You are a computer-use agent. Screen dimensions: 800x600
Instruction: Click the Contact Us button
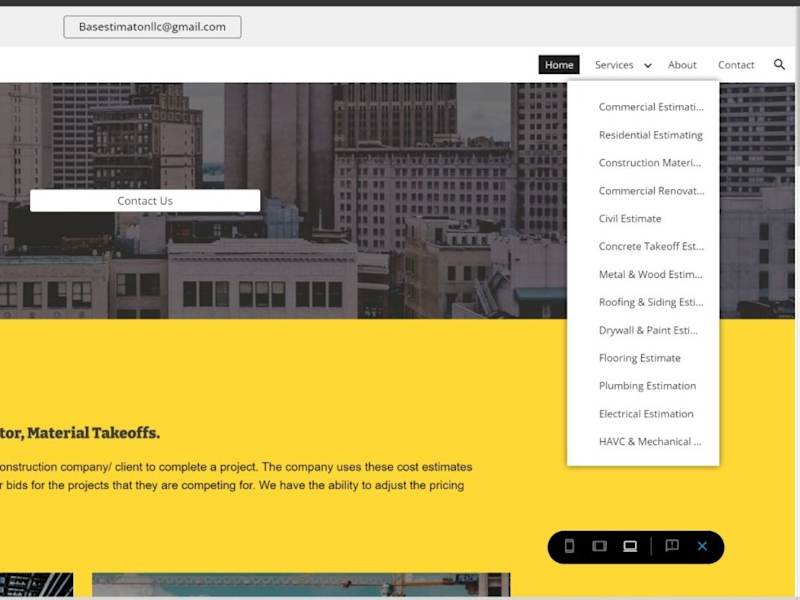tap(145, 201)
